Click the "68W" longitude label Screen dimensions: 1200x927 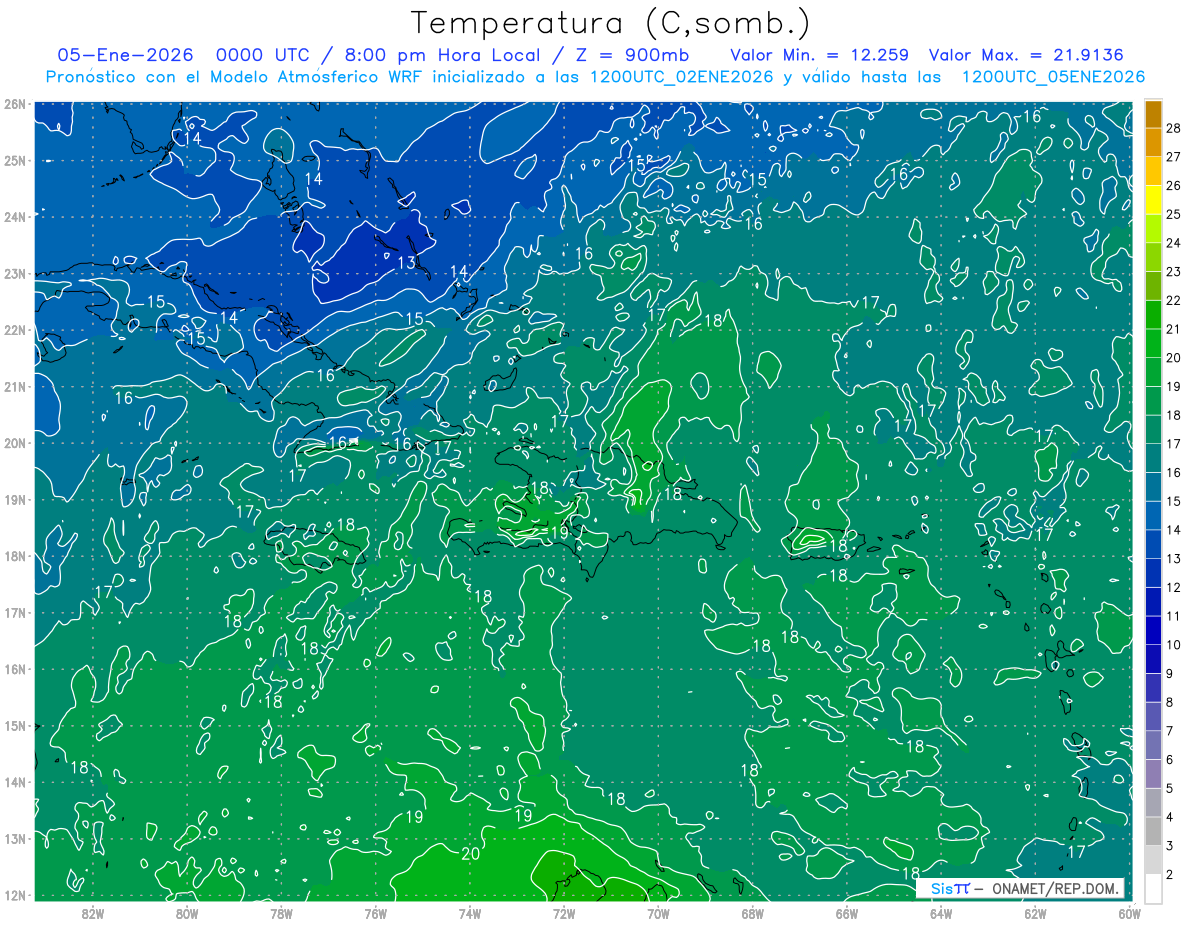click(x=752, y=912)
